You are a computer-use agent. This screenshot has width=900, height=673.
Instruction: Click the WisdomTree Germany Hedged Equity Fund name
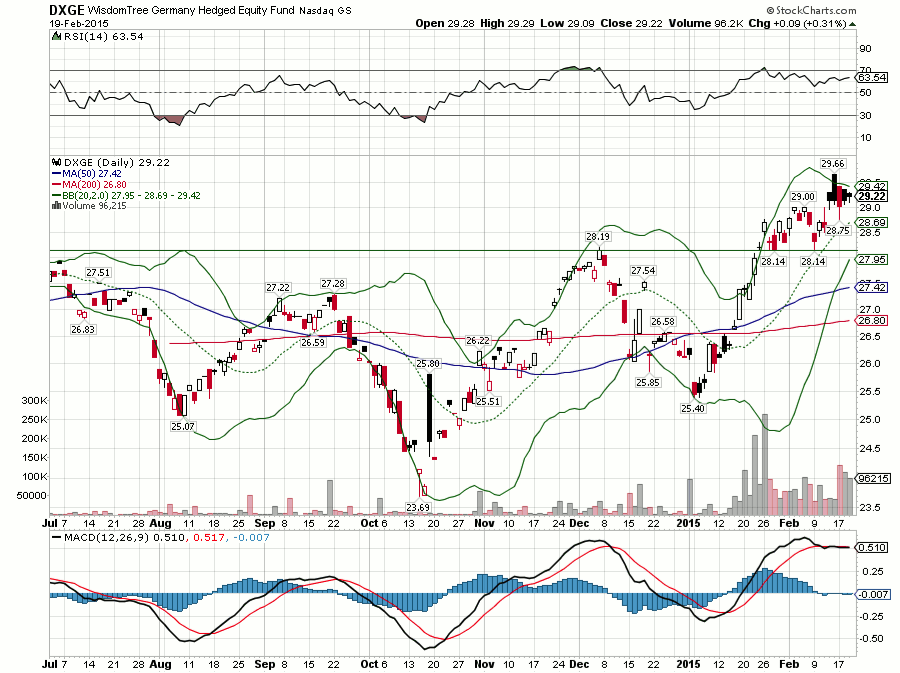191,10
